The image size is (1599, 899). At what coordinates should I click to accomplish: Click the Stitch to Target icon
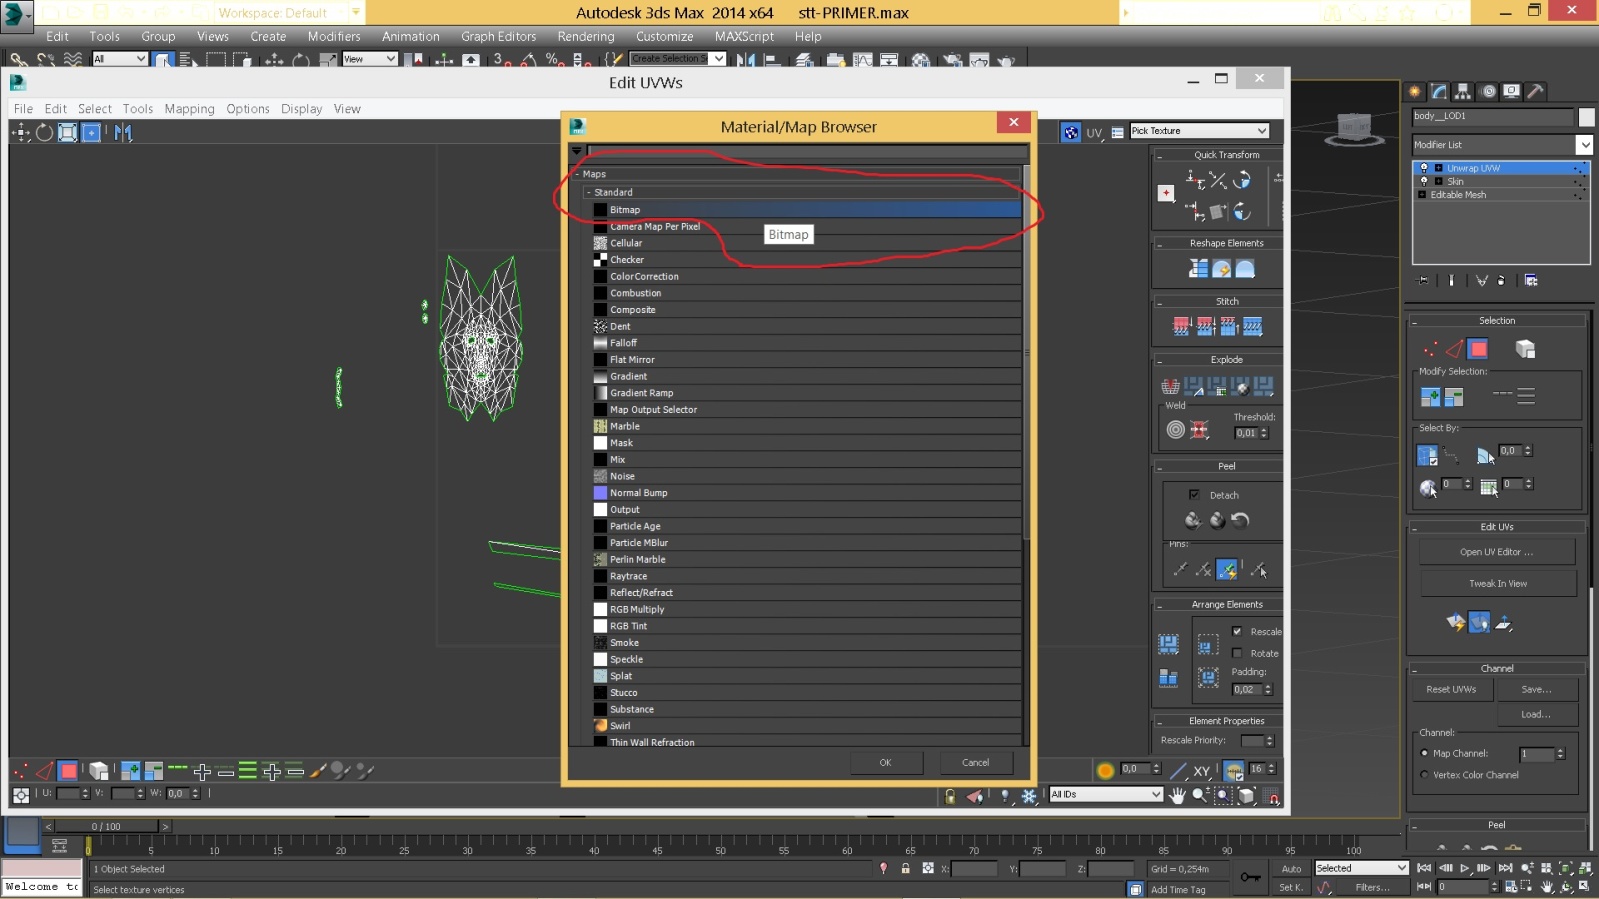[x=1181, y=326]
